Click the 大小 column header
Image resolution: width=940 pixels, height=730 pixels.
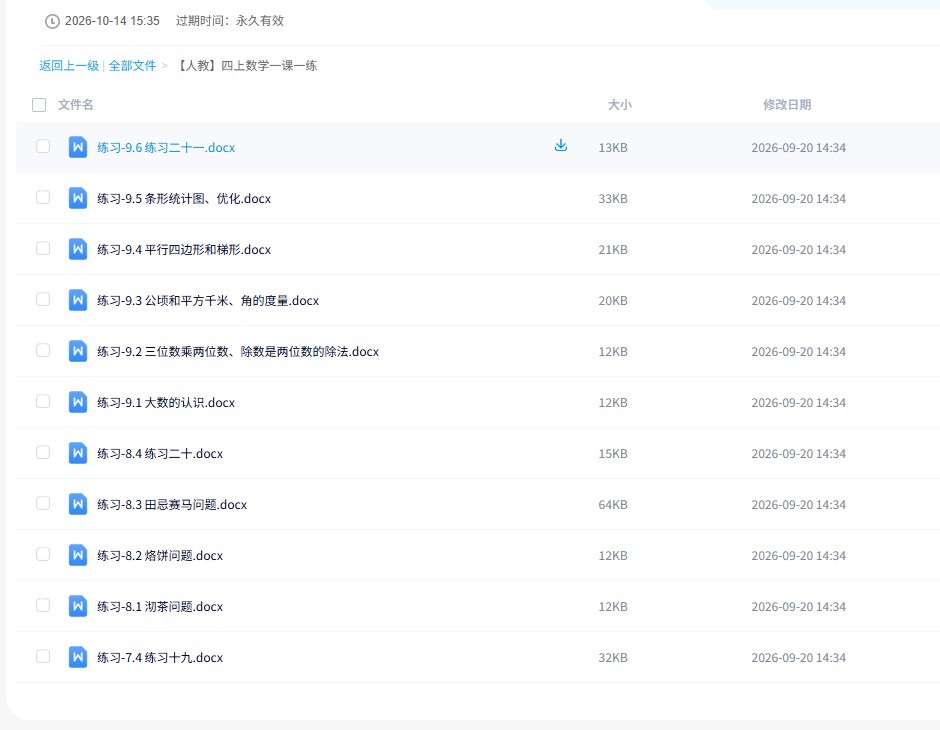pyautogui.click(x=620, y=105)
